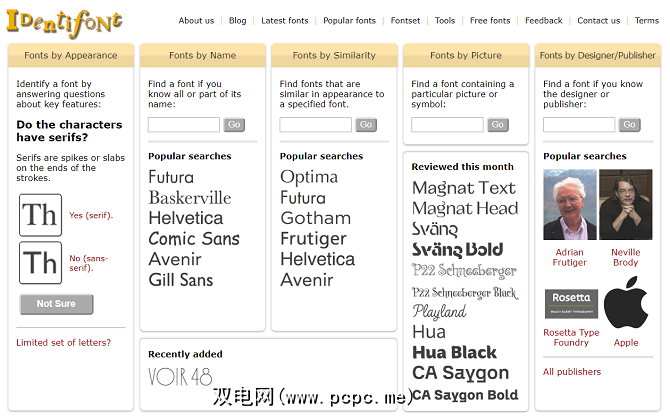Open Futura in Fonts by Similarity
670x420 pixels.
(303, 198)
